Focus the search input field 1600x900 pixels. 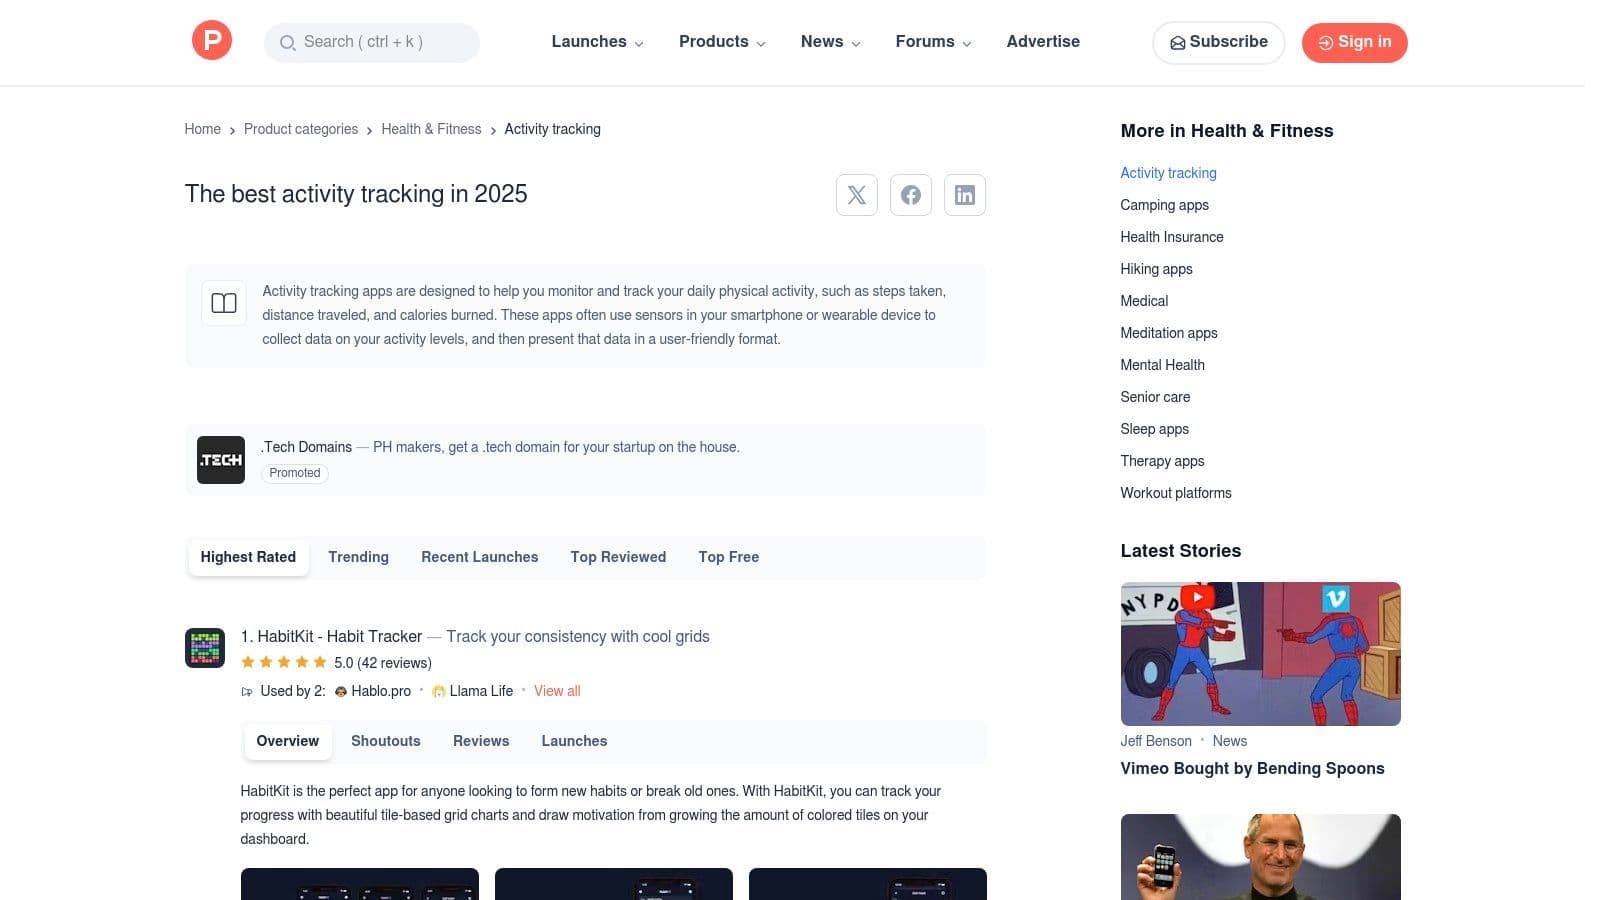click(x=380, y=42)
